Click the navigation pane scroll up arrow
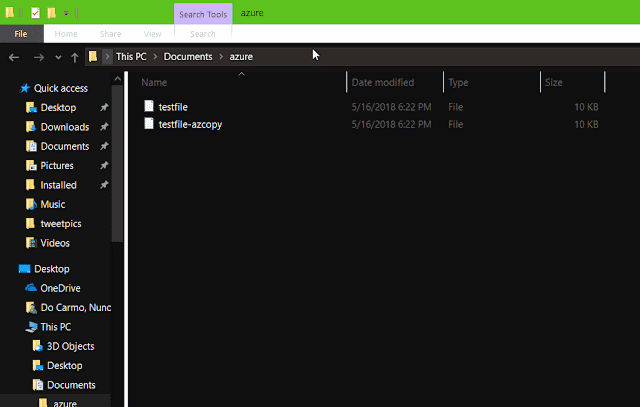The height and width of the screenshot is (407, 640). click(x=118, y=78)
